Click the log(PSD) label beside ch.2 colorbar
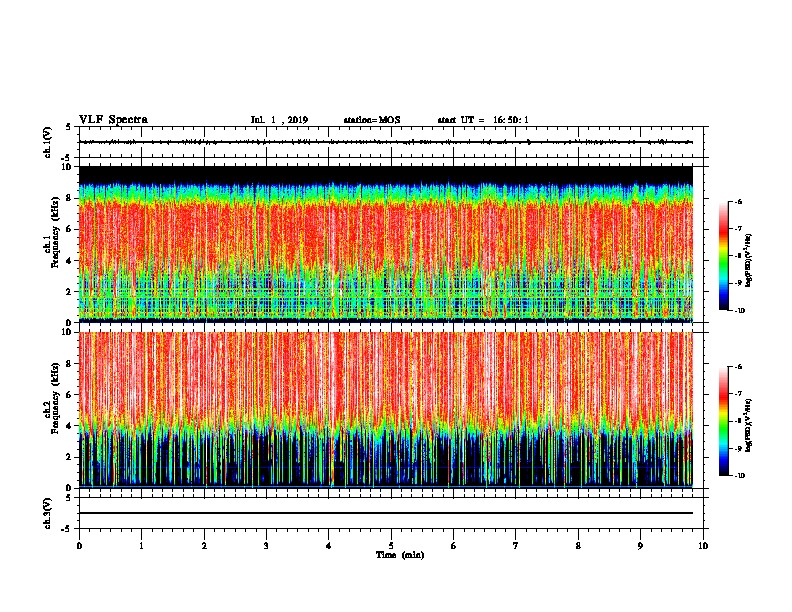The height and width of the screenshot is (612, 792). 748,425
